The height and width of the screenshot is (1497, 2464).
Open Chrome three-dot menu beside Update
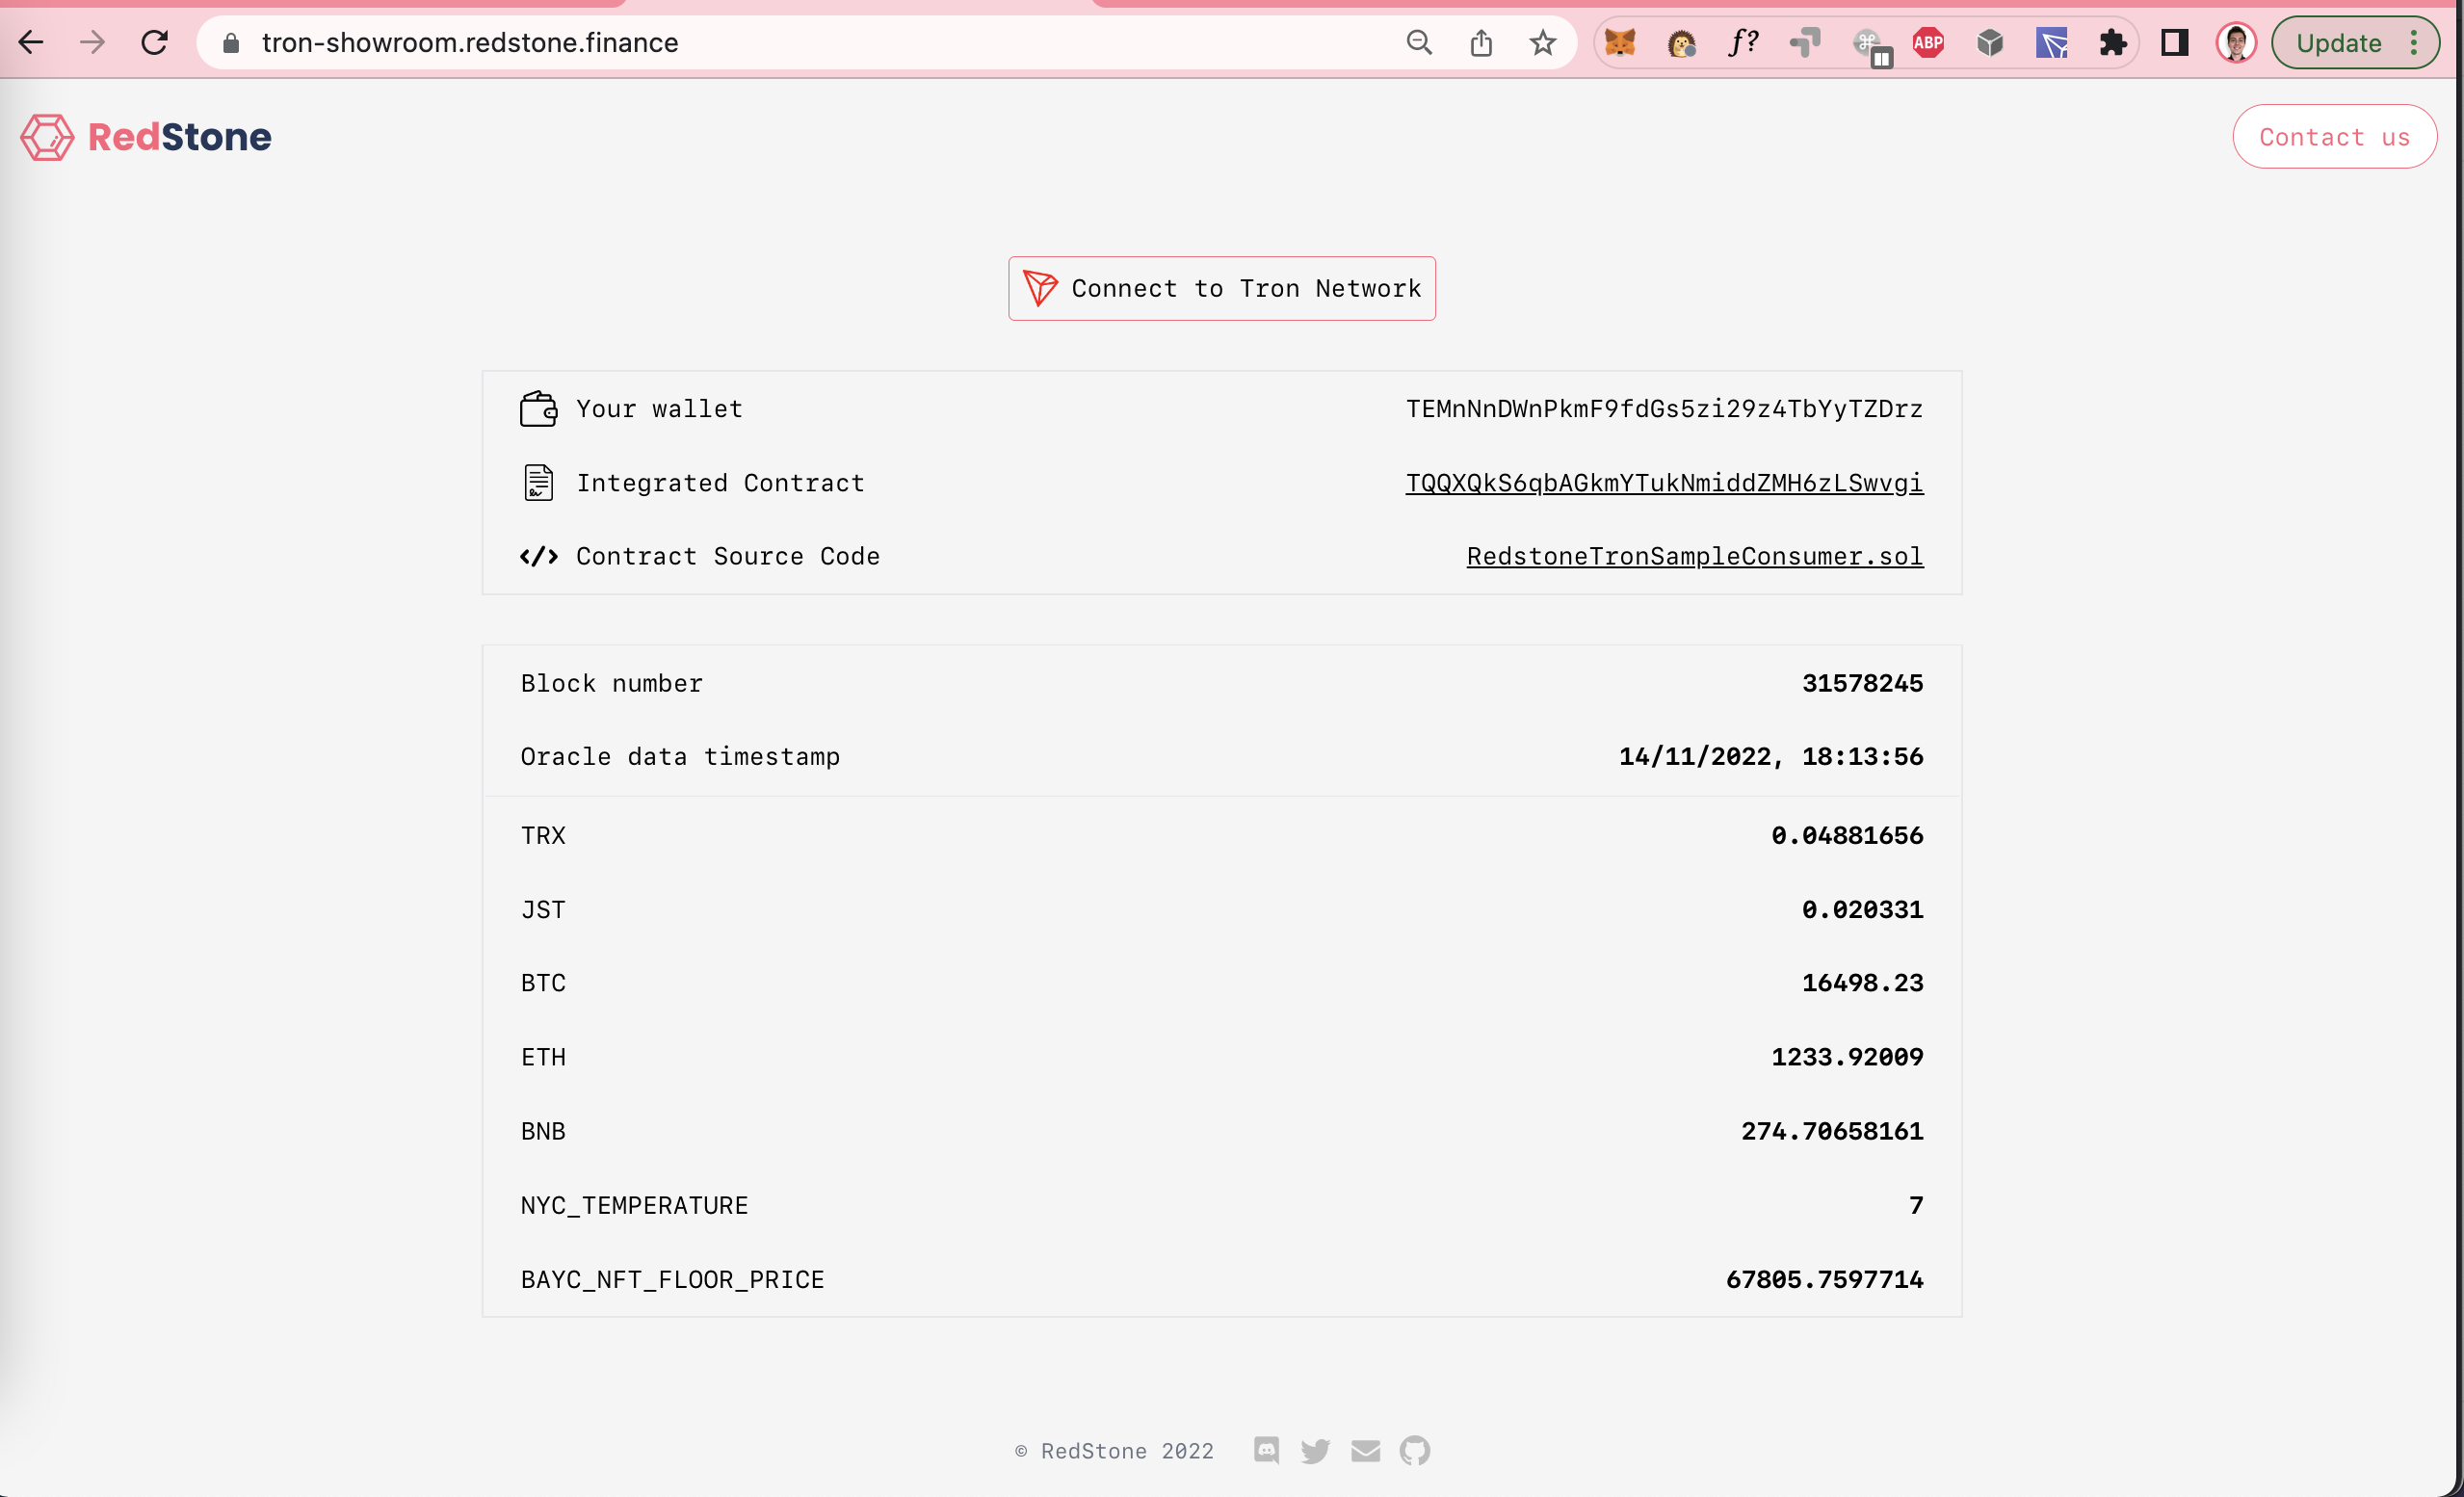click(x=2414, y=43)
